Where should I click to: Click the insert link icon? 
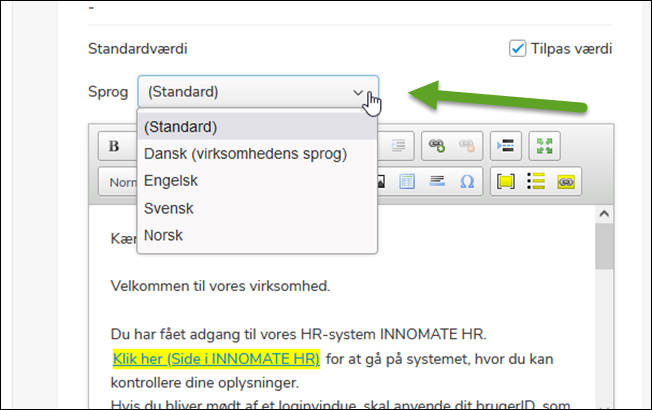(x=435, y=146)
